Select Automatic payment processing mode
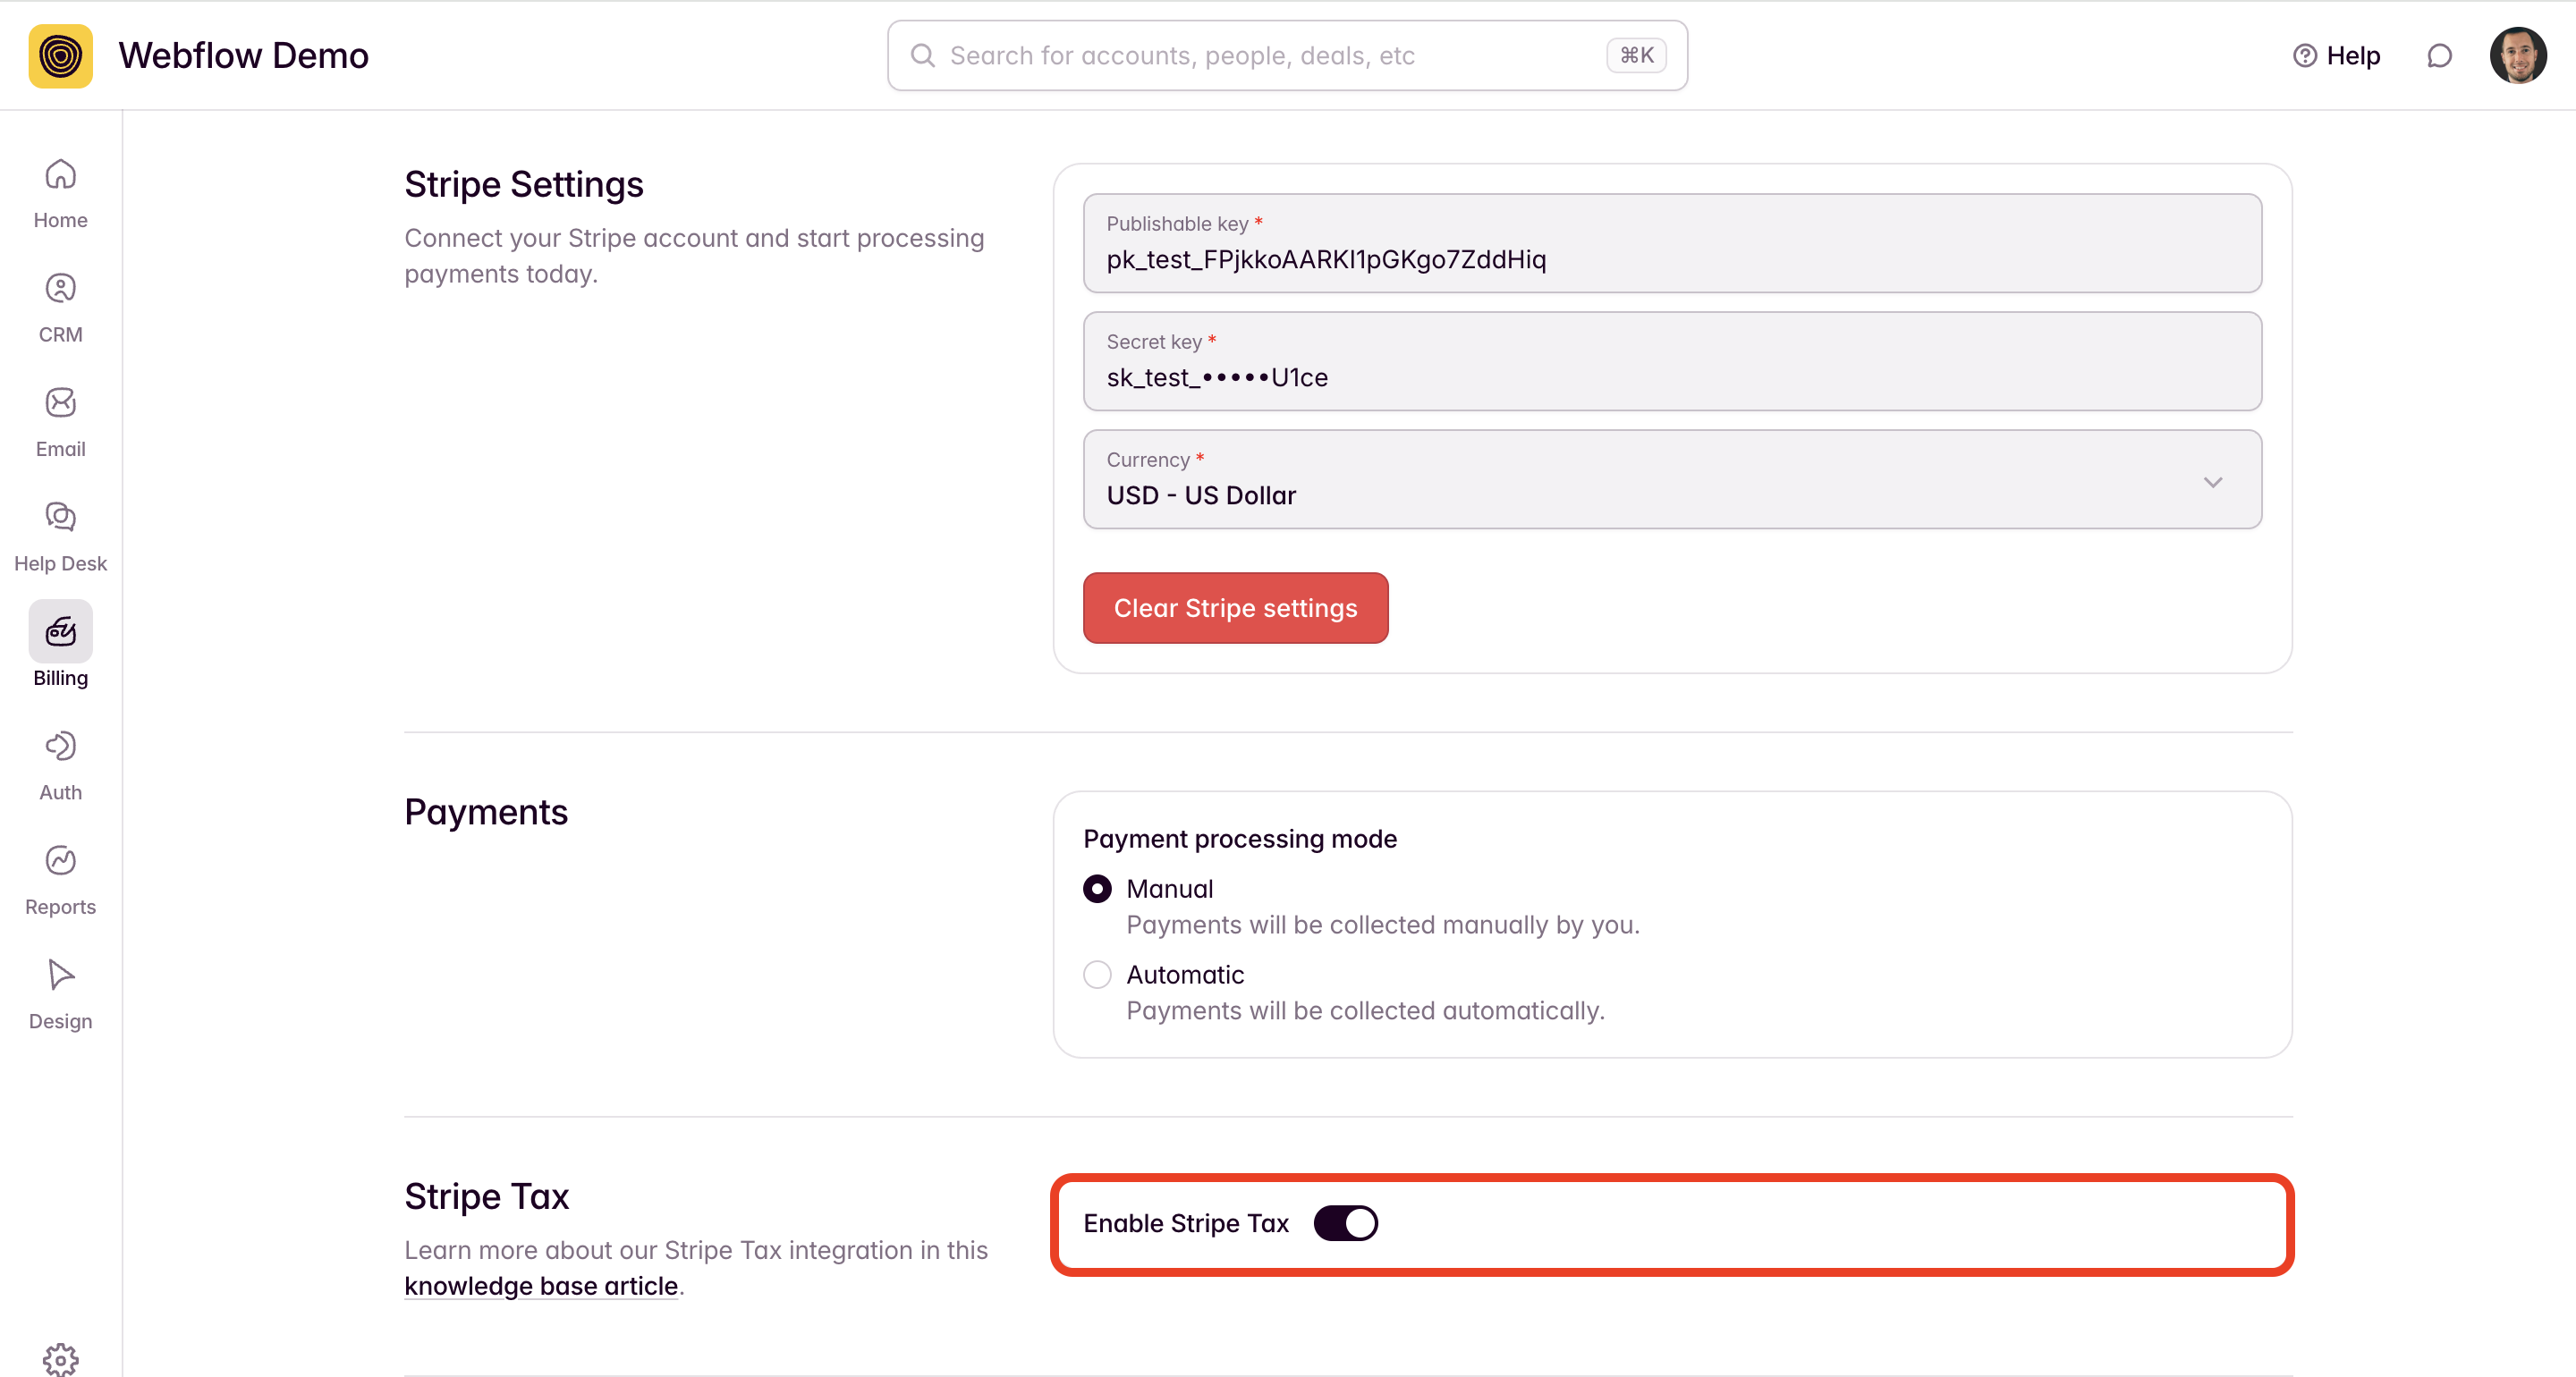 pyautogui.click(x=1097, y=975)
